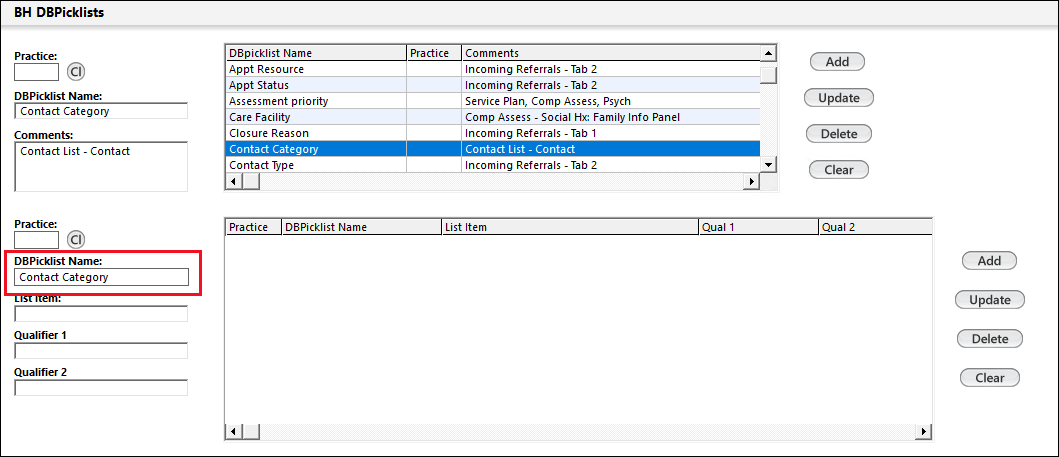The width and height of the screenshot is (1059, 457).
Task: Click the List Item column header
Action: (569, 227)
